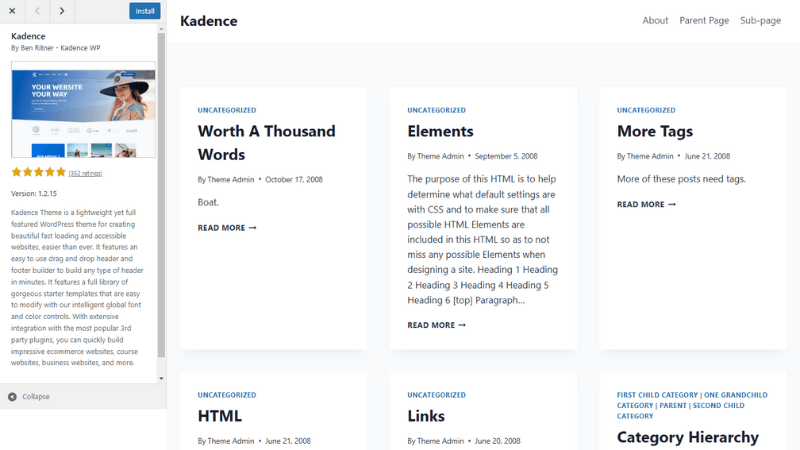Open the Links post title

tap(426, 416)
